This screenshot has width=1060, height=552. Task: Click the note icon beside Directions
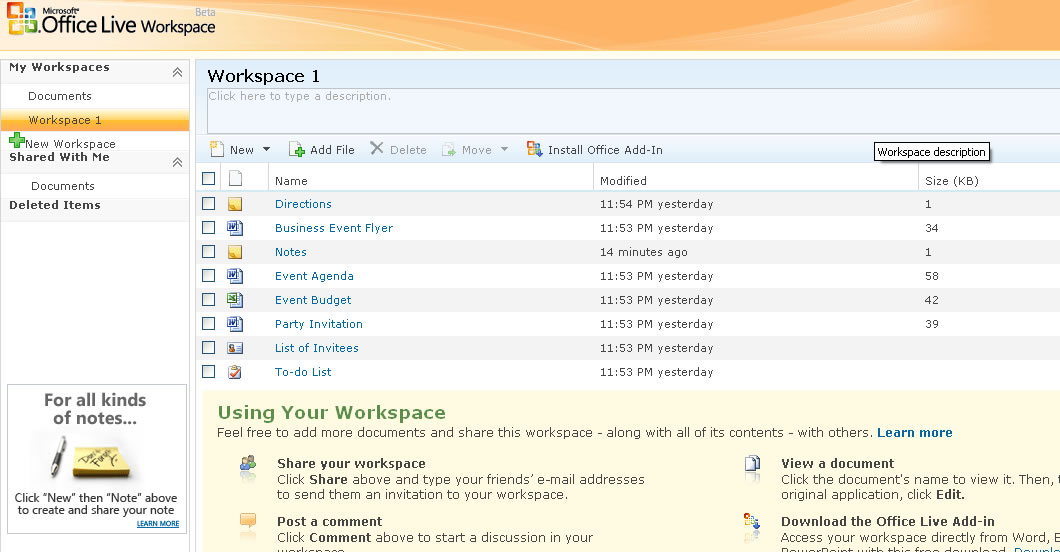click(x=235, y=204)
